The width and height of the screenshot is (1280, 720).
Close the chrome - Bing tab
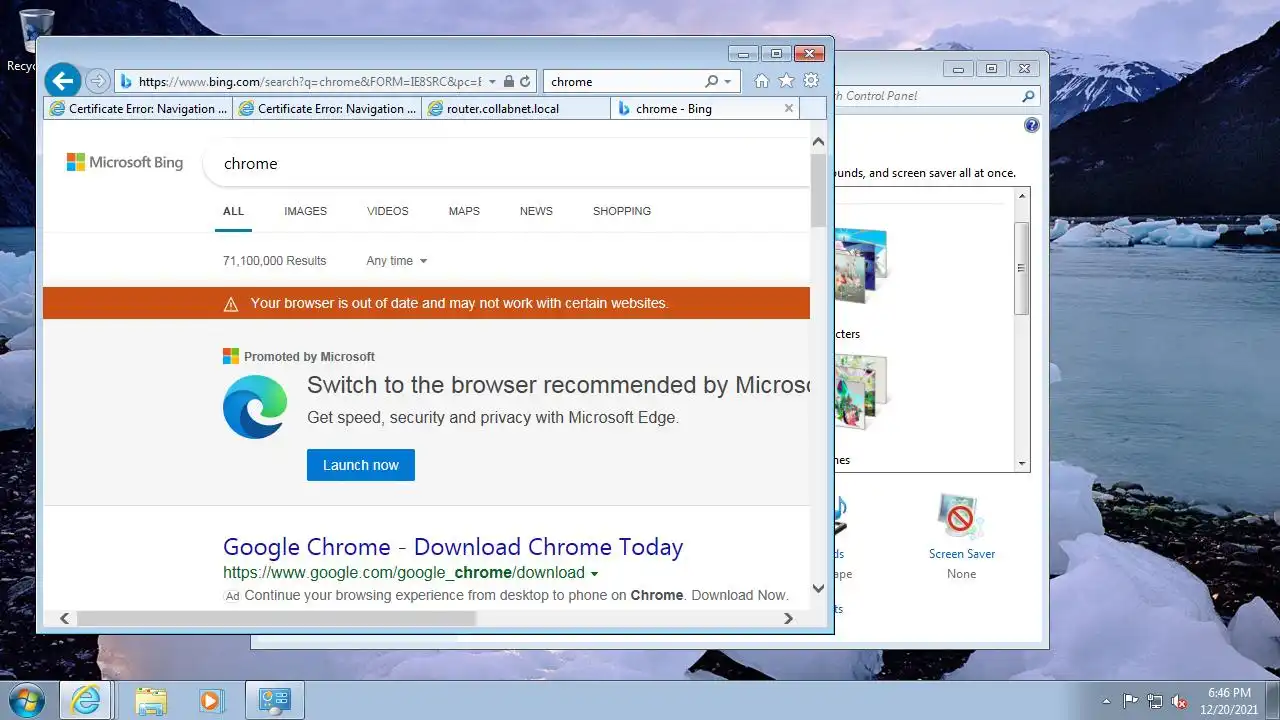click(789, 108)
